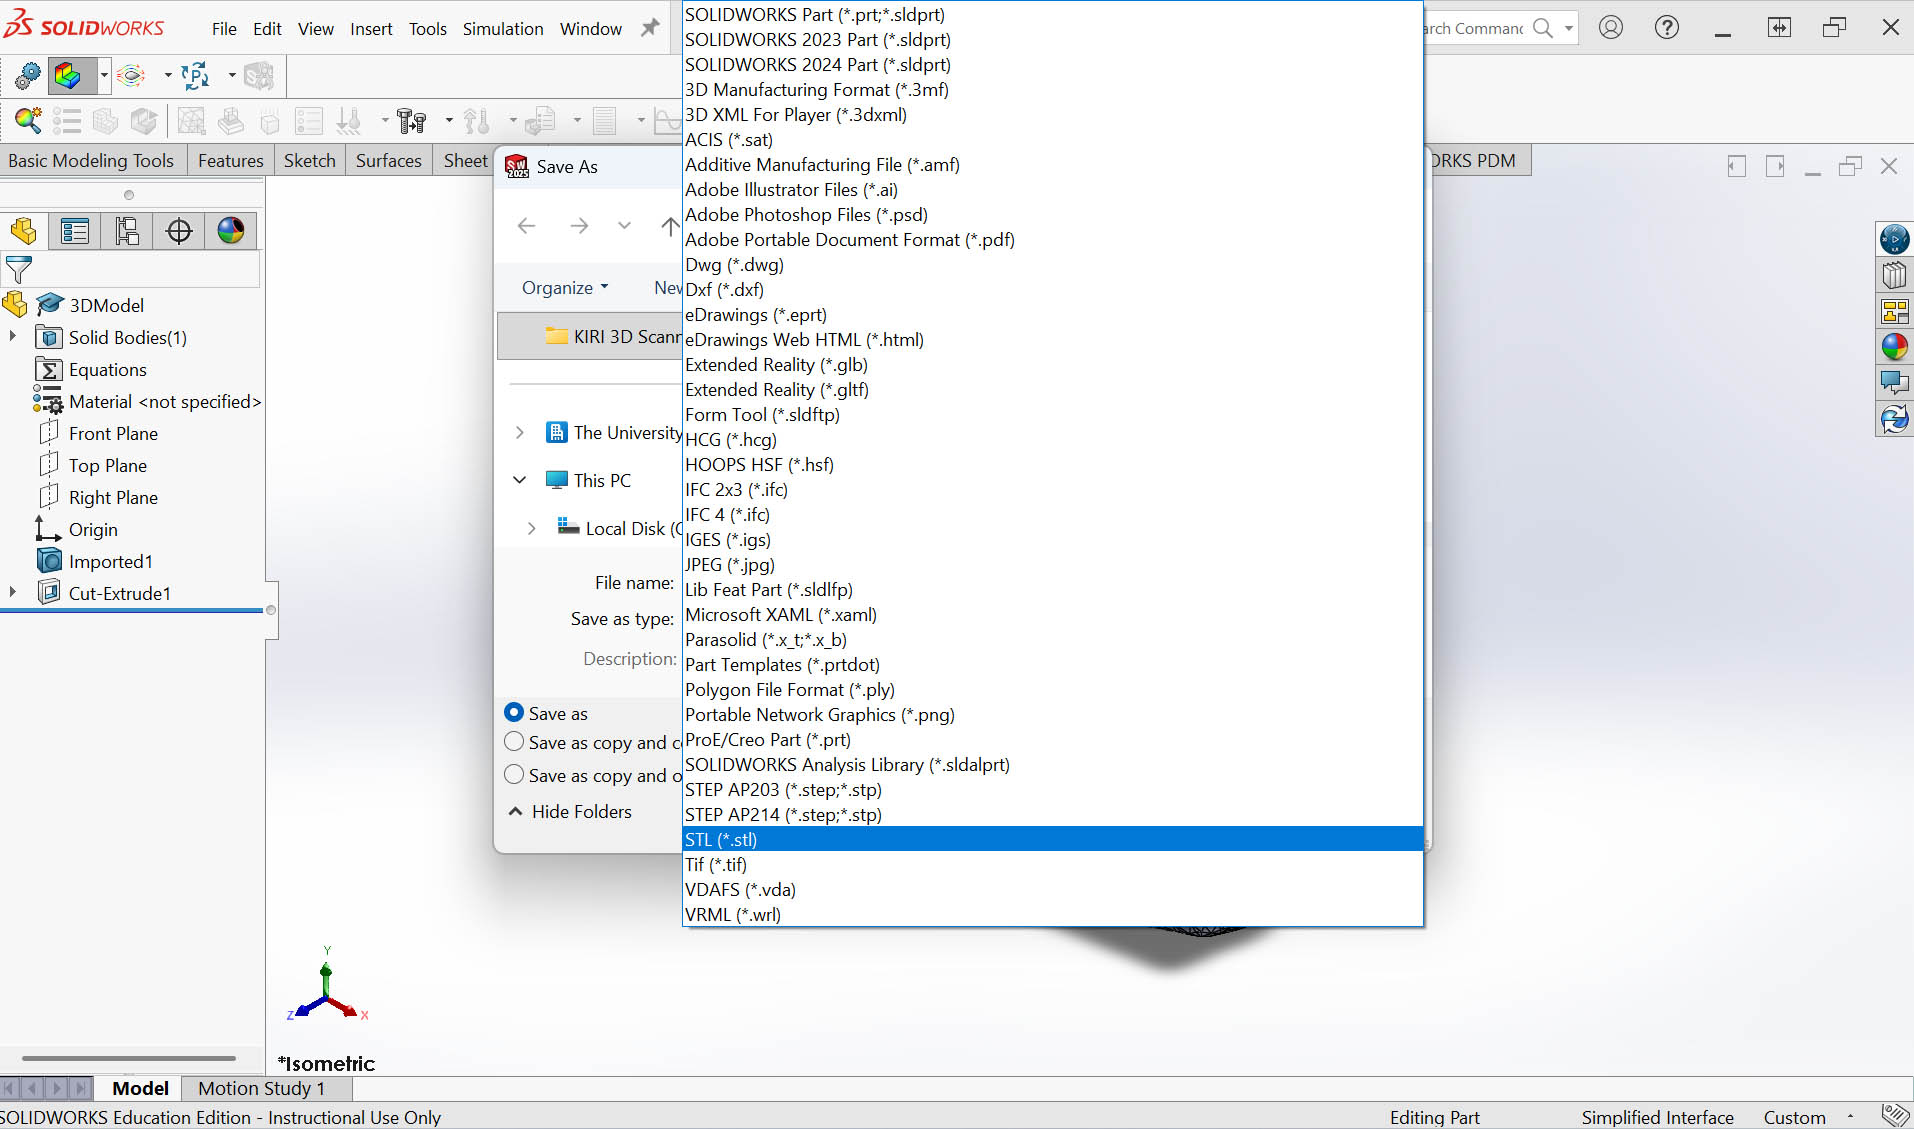Collapse the This PC node
This screenshot has height=1129, width=1914.
click(x=520, y=480)
